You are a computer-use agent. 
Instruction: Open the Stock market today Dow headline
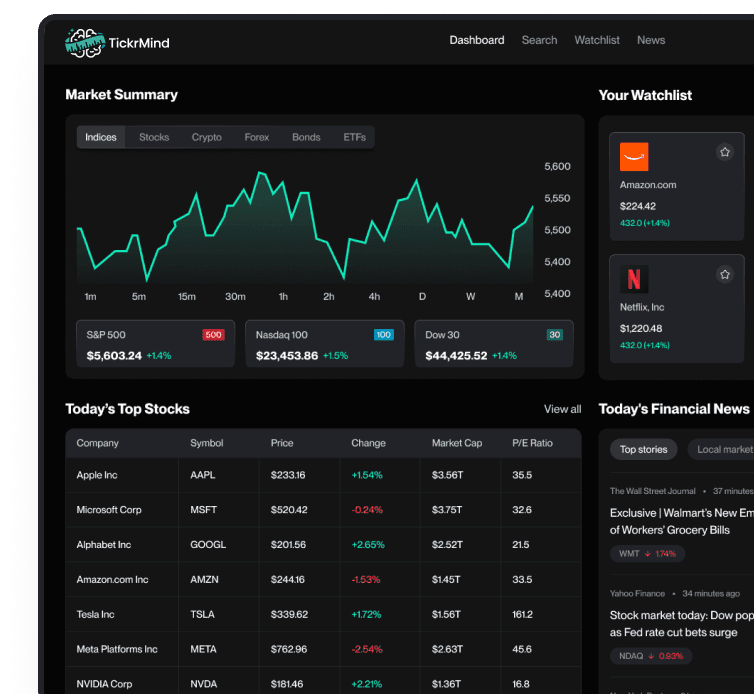(682, 624)
